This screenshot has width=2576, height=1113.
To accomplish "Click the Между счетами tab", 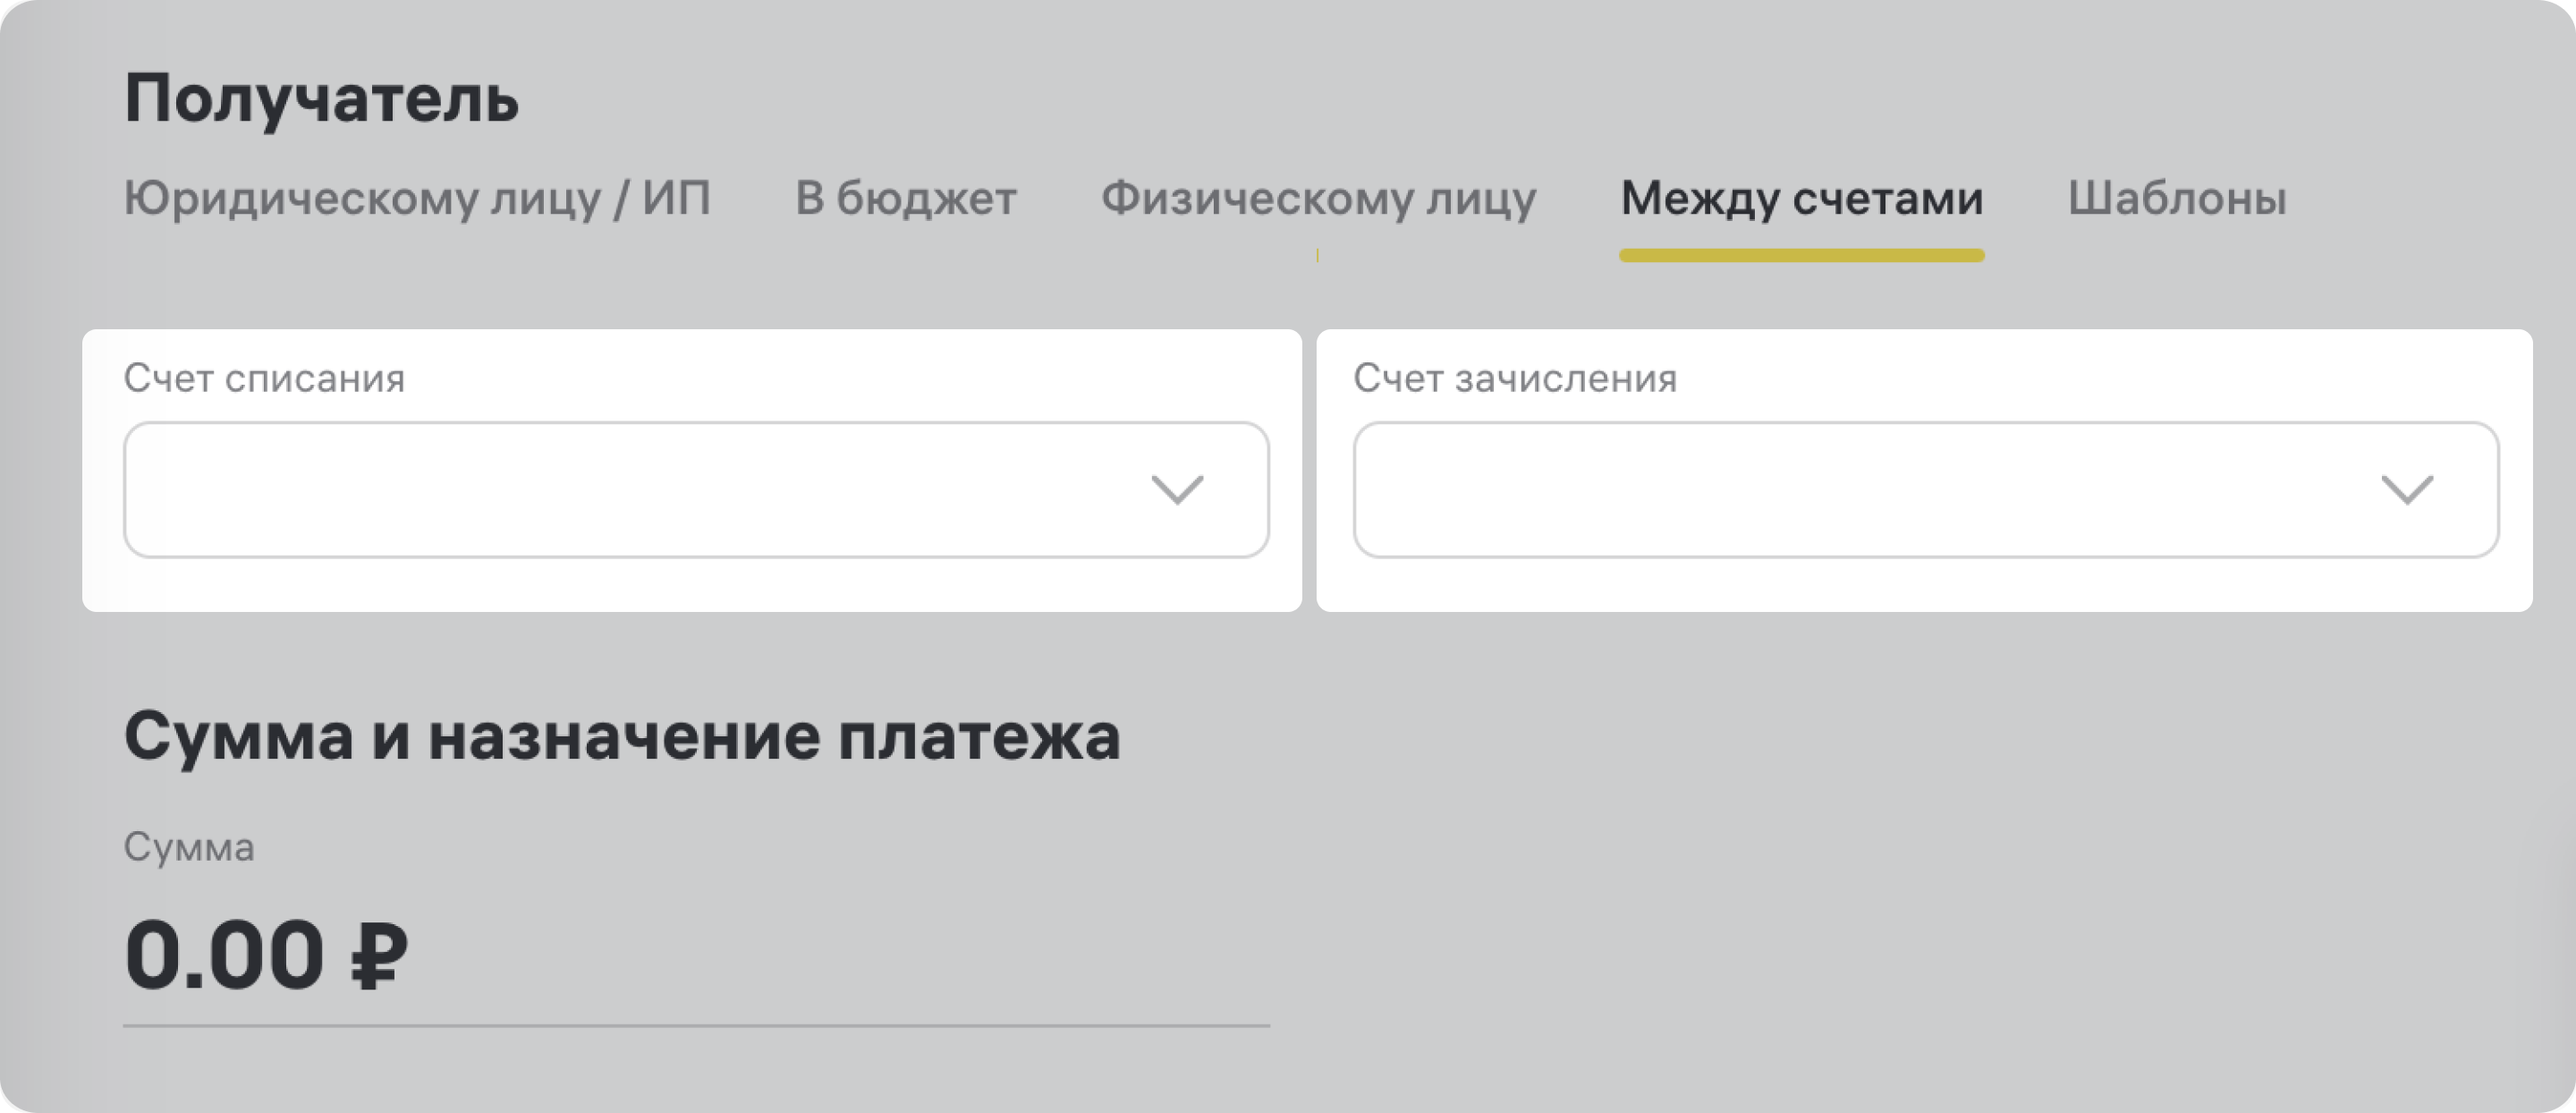I will (1801, 198).
